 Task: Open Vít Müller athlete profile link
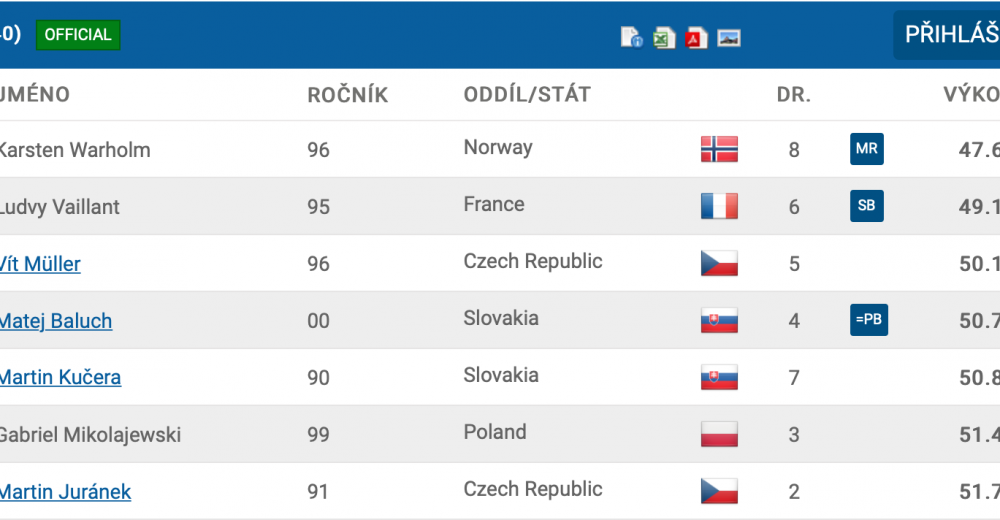point(40,264)
